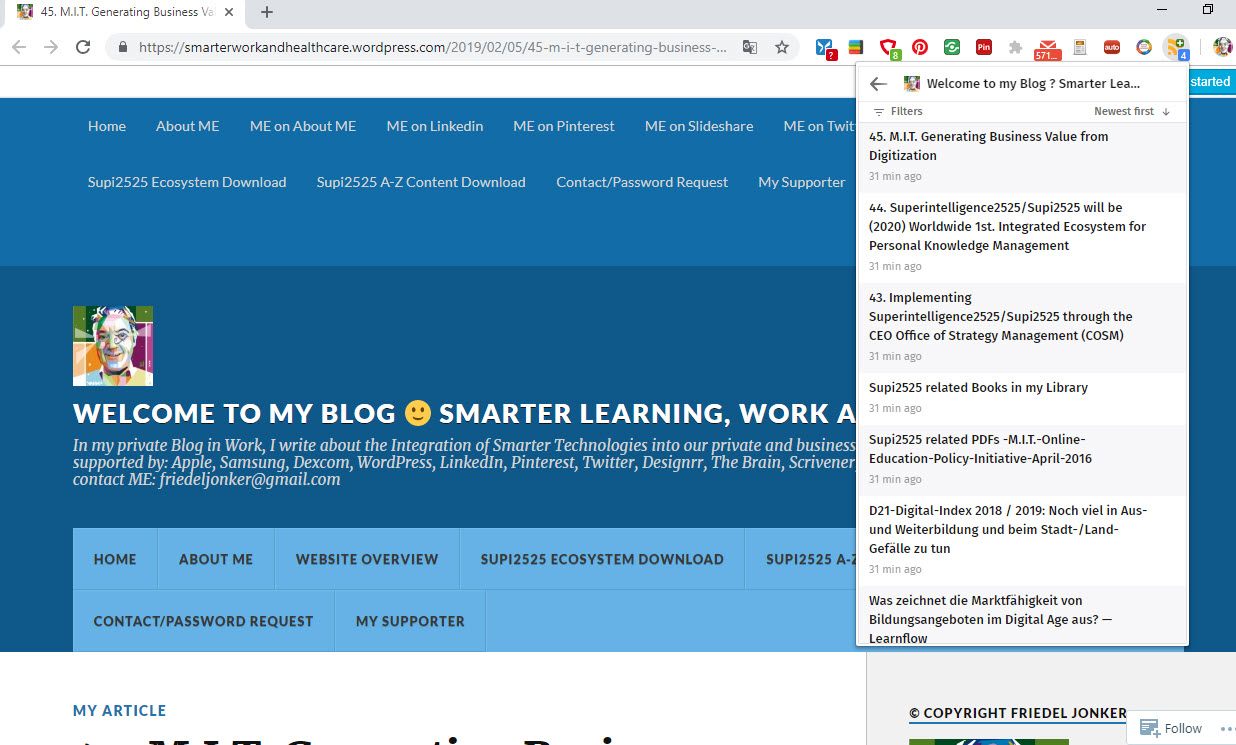Change the 'Newest first' sort order
The height and width of the screenshot is (745, 1236).
pyautogui.click(x=1131, y=111)
